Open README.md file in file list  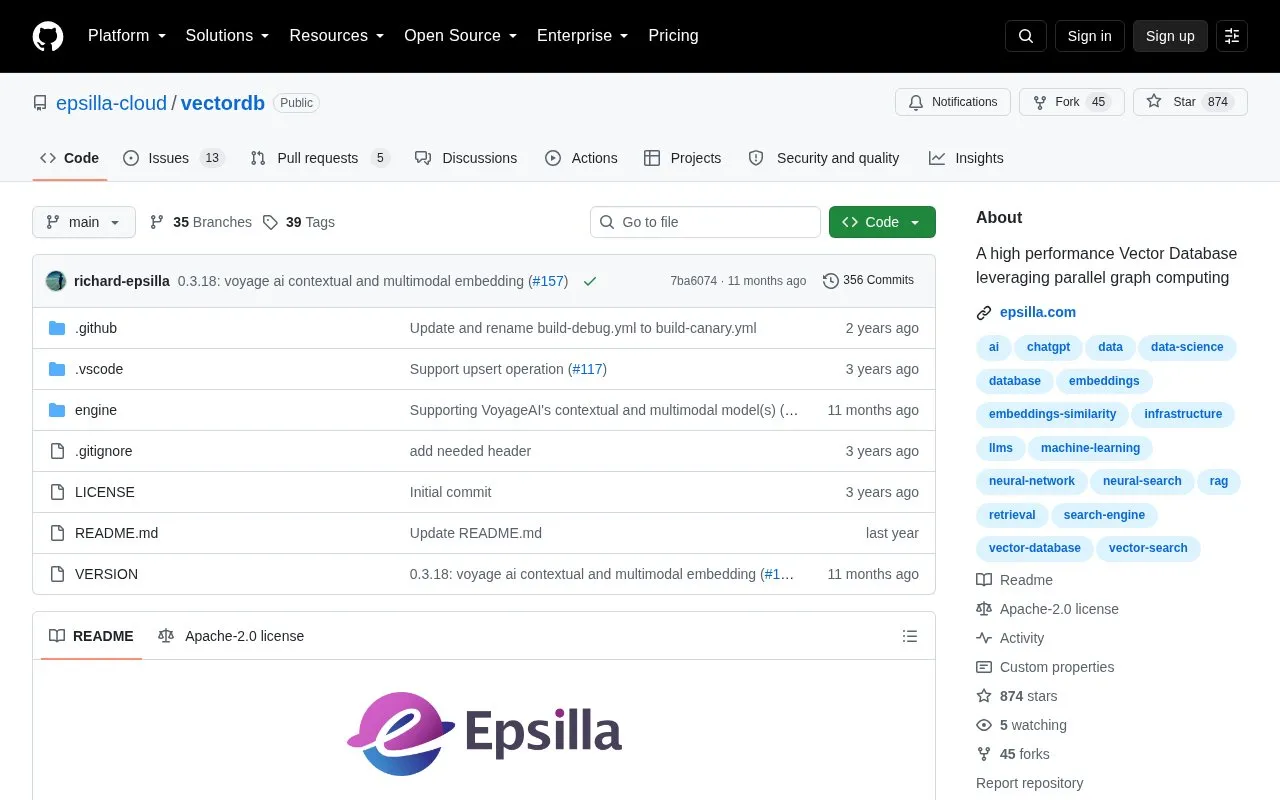(116, 533)
